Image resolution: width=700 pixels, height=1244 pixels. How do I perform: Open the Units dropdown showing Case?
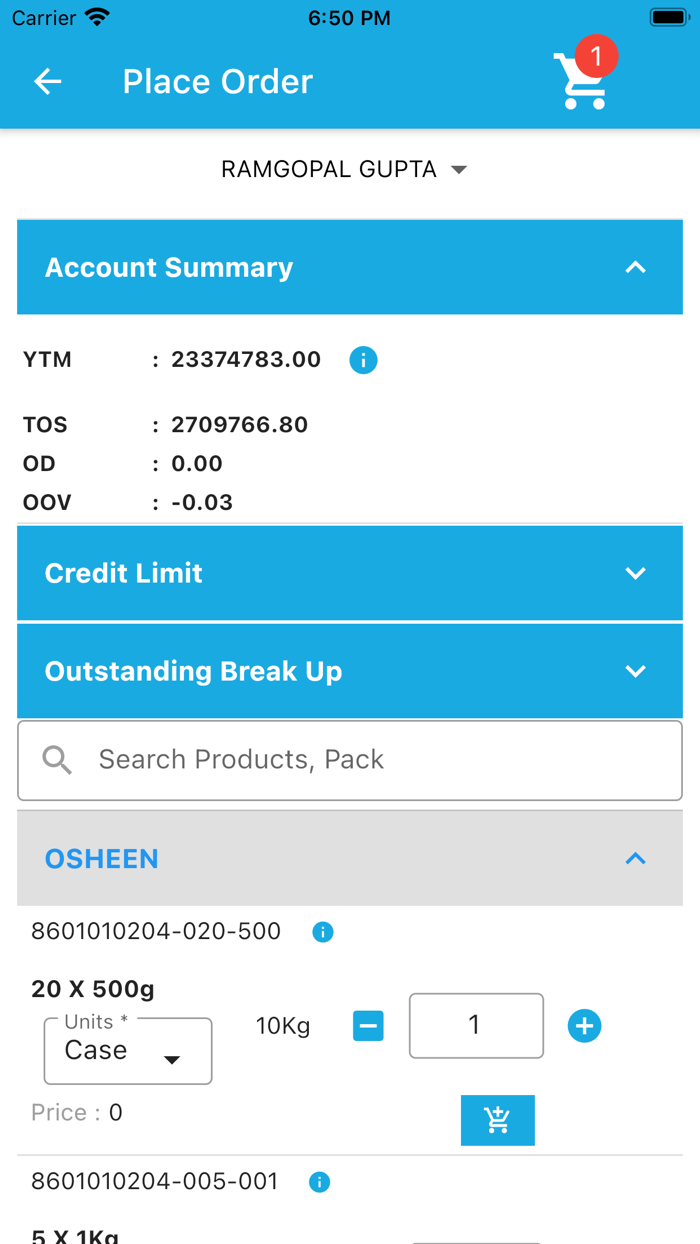127,1051
